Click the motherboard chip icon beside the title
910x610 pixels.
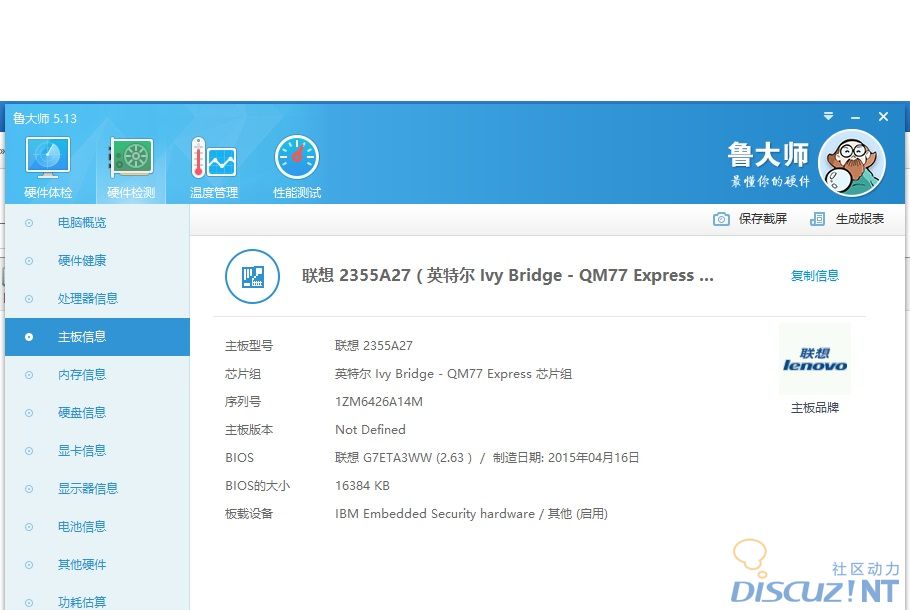(252, 276)
